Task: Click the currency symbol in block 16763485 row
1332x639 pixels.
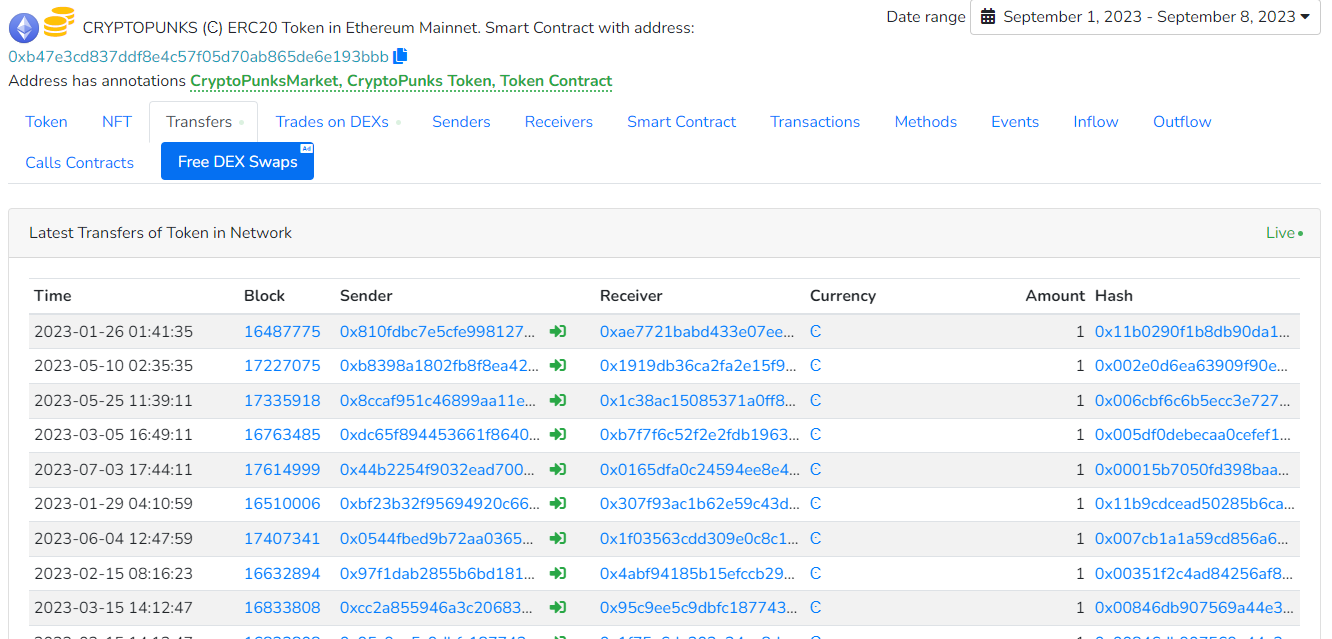Action: (x=816, y=435)
